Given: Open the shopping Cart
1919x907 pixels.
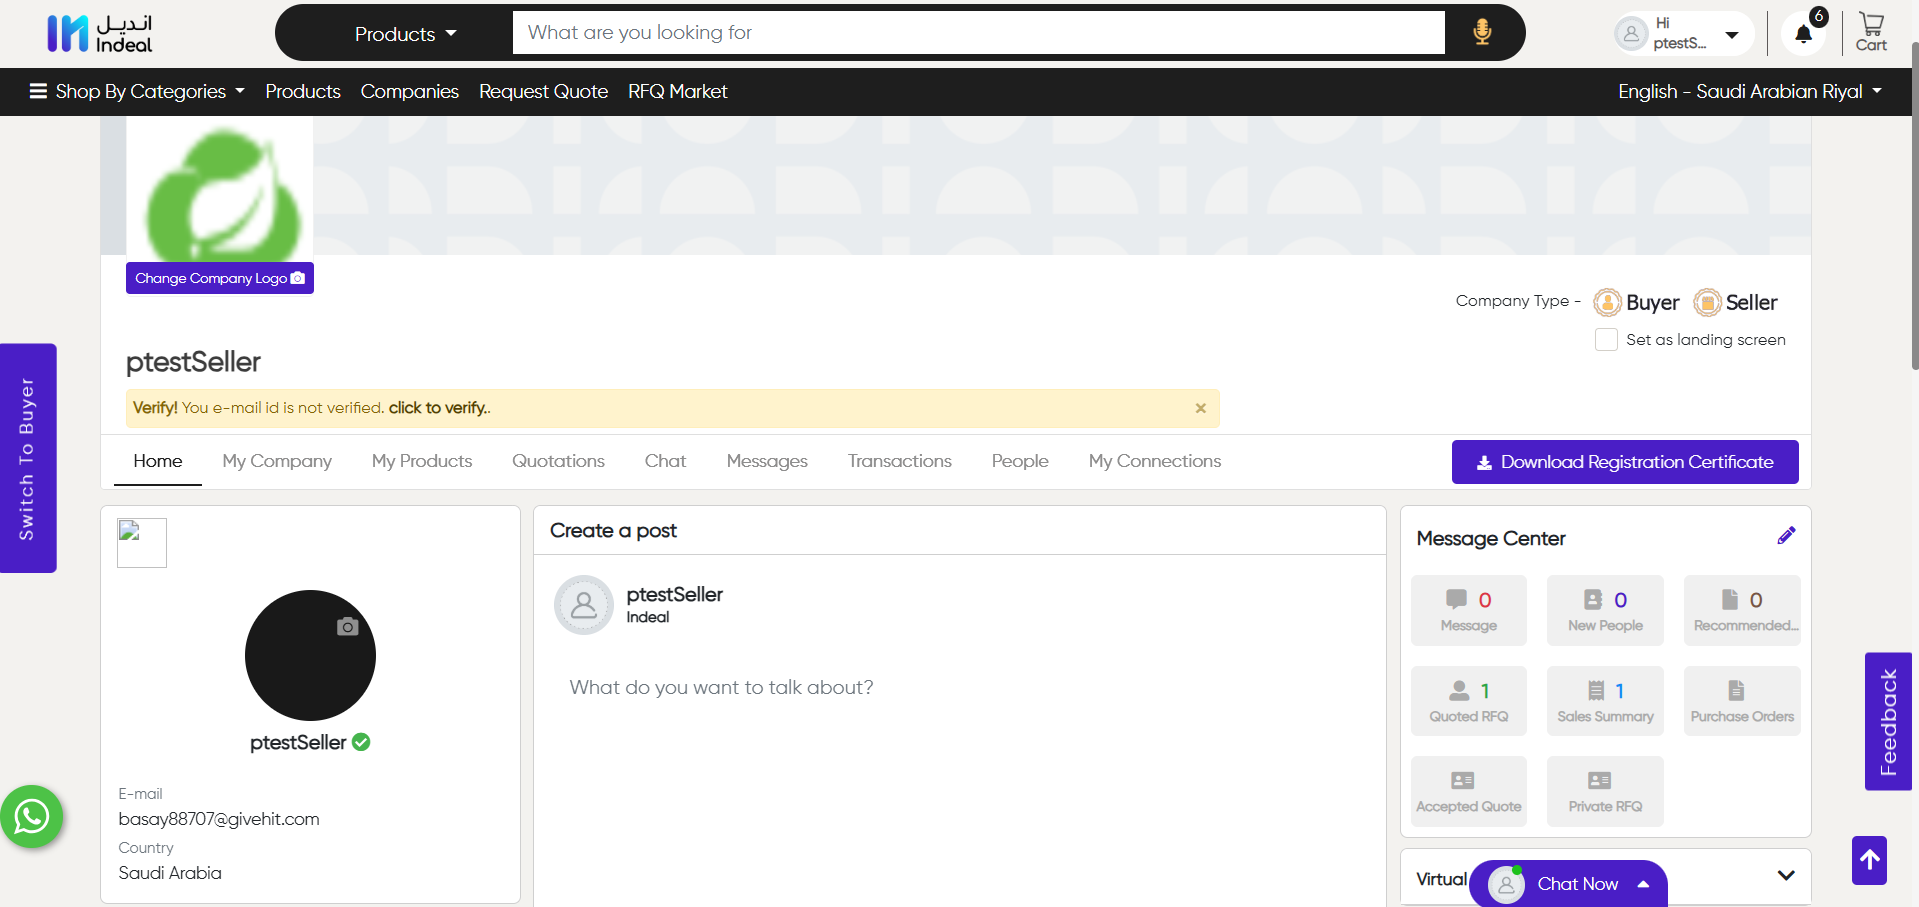Looking at the screenshot, I should pyautogui.click(x=1870, y=32).
